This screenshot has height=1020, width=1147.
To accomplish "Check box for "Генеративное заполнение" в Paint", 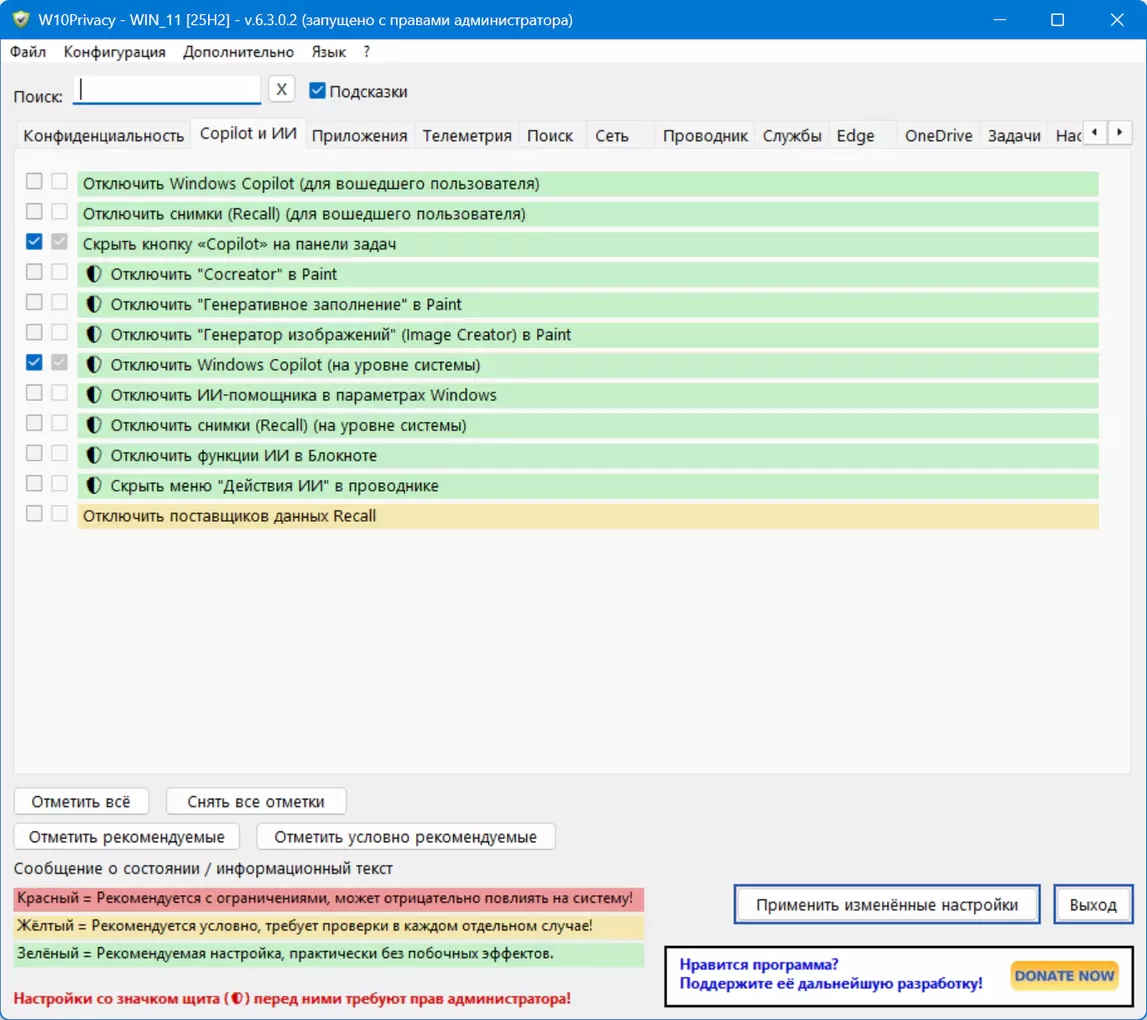I will [34, 302].
